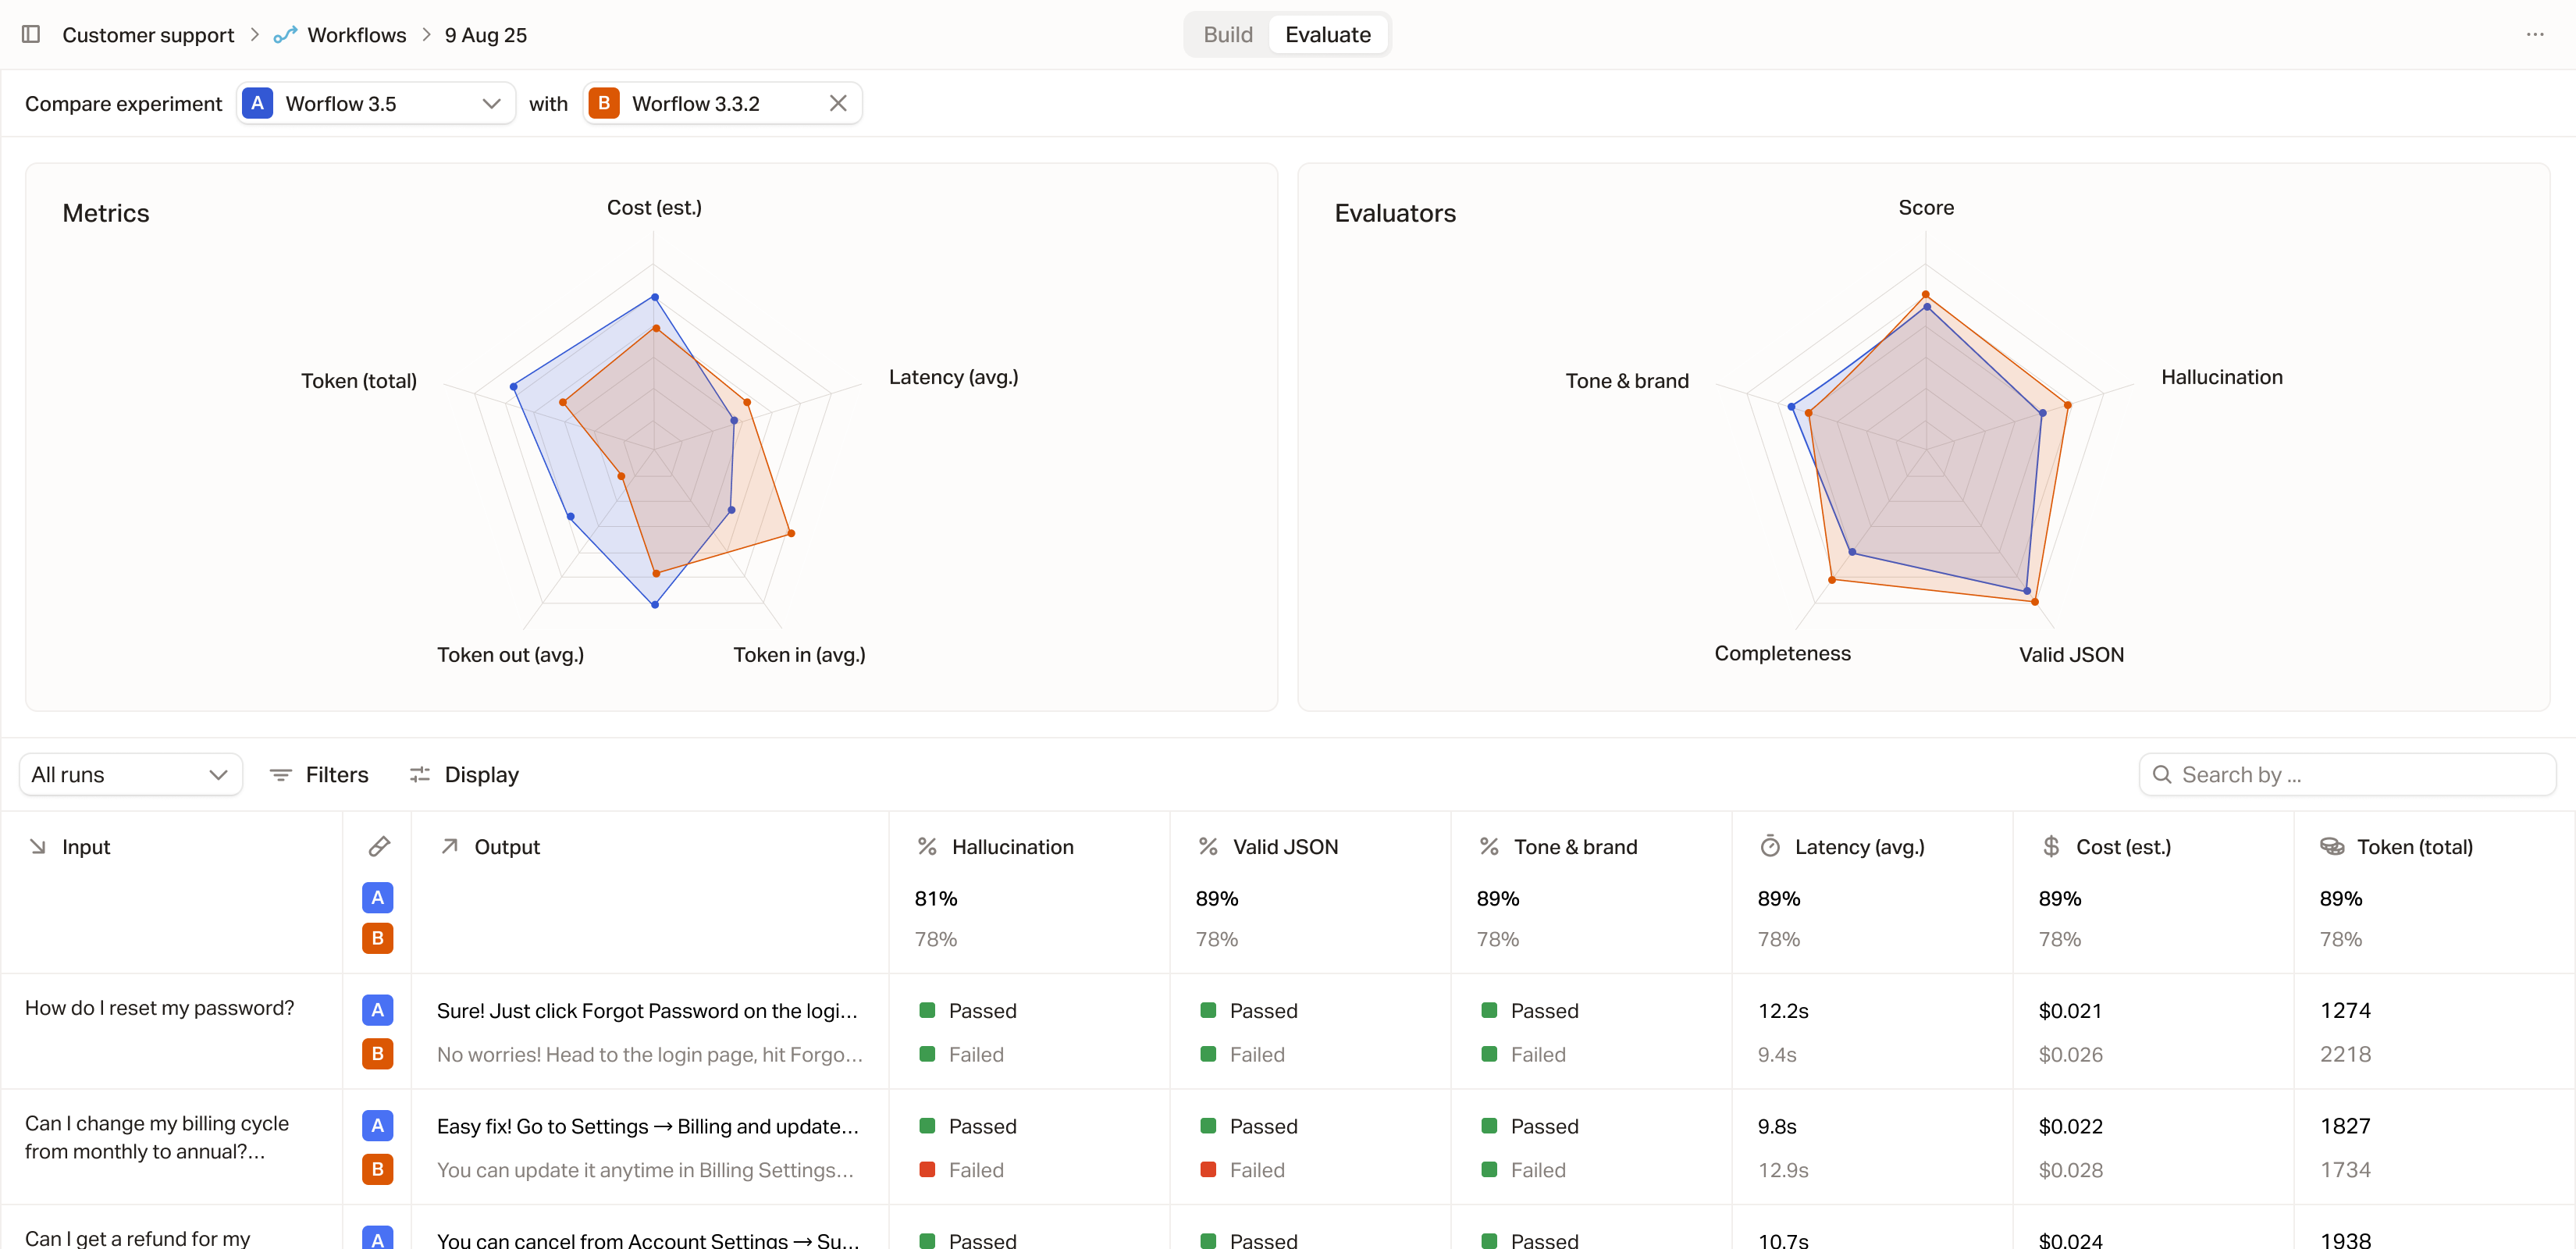The height and width of the screenshot is (1249, 2576).
Task: Click the Customer support breadcrumb
Action: coord(148,34)
